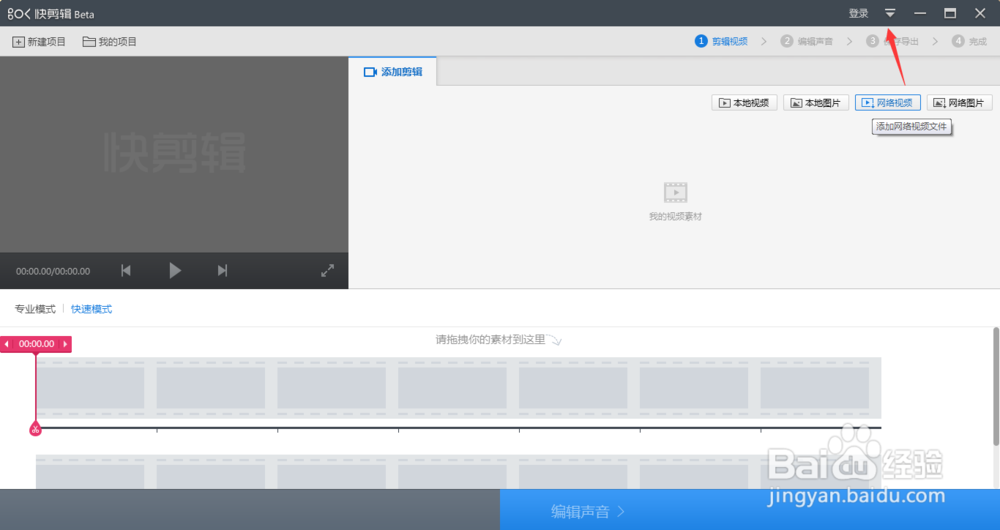Close the 快剪辑 window
1000x530 pixels.
click(980, 13)
